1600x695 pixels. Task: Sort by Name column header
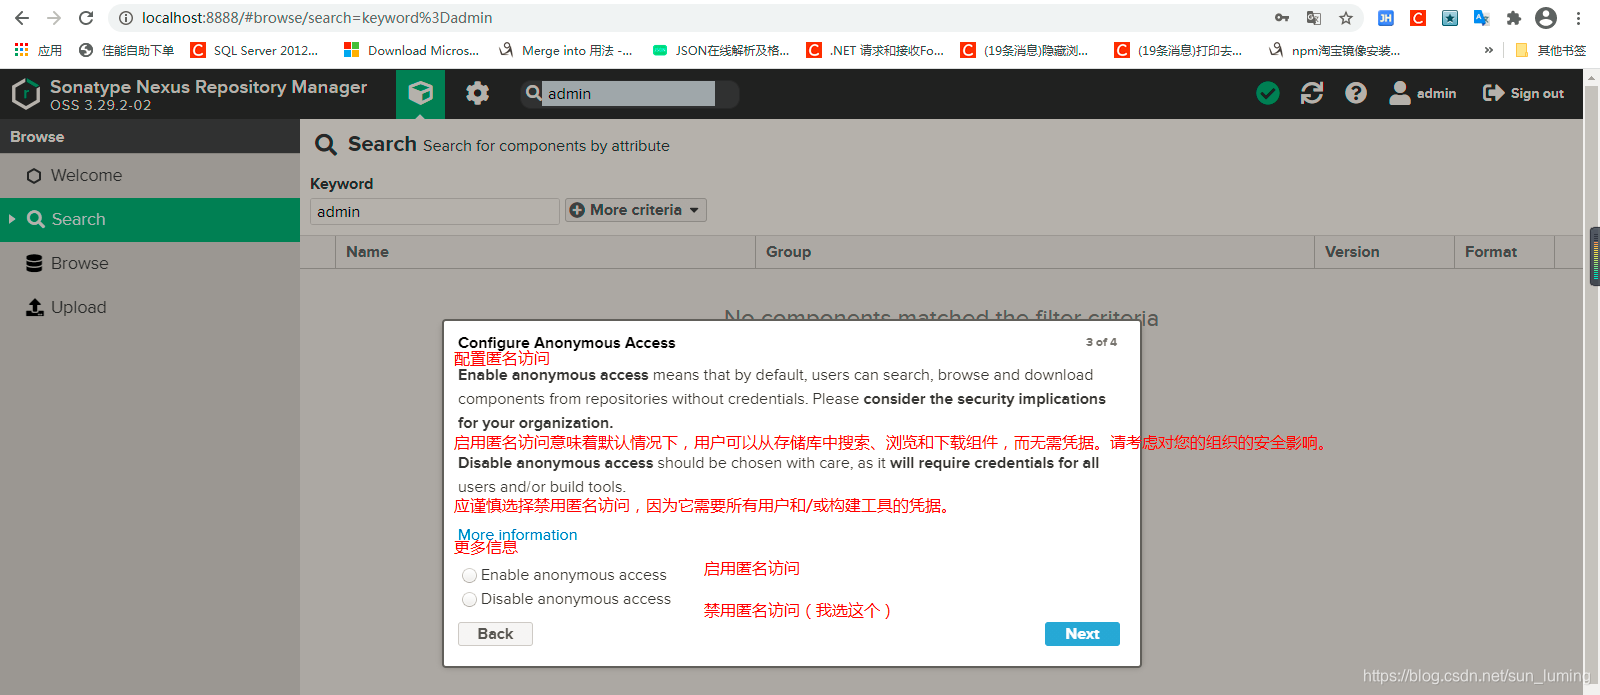point(545,252)
